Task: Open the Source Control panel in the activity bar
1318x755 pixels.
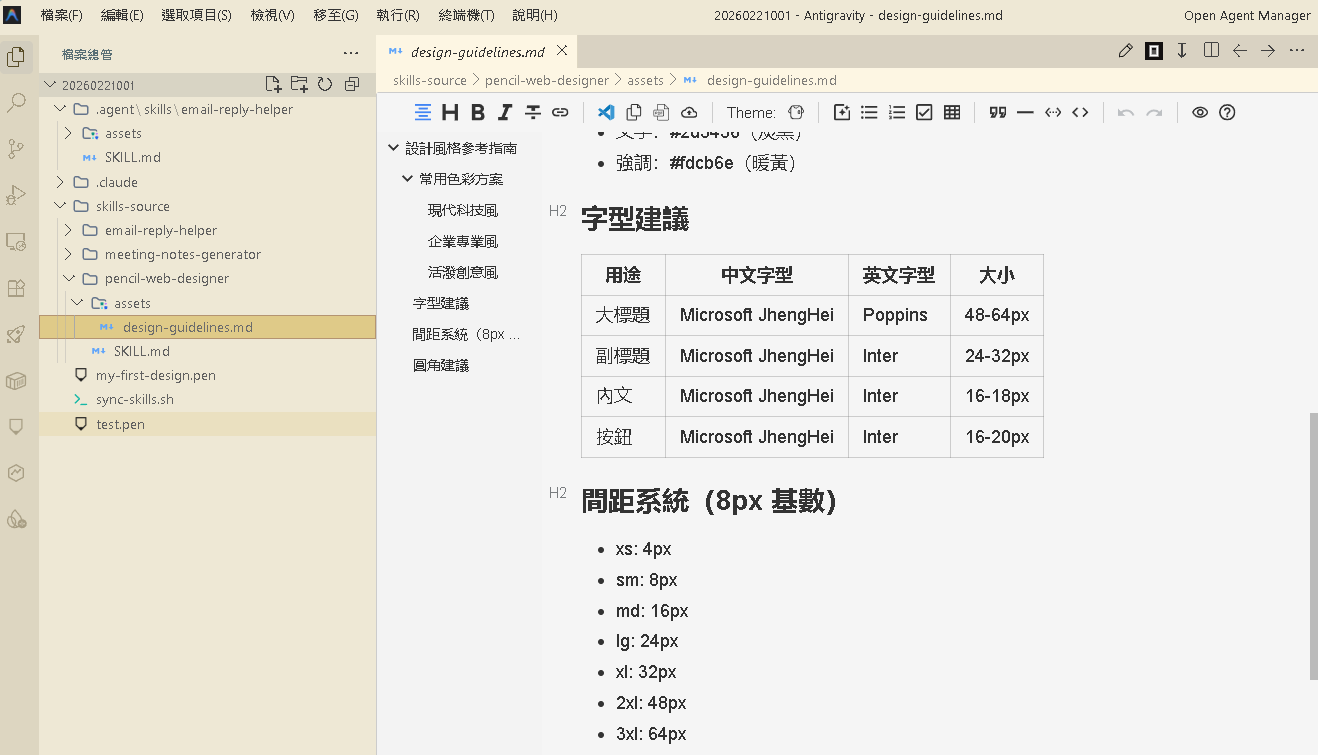Action: (x=15, y=148)
